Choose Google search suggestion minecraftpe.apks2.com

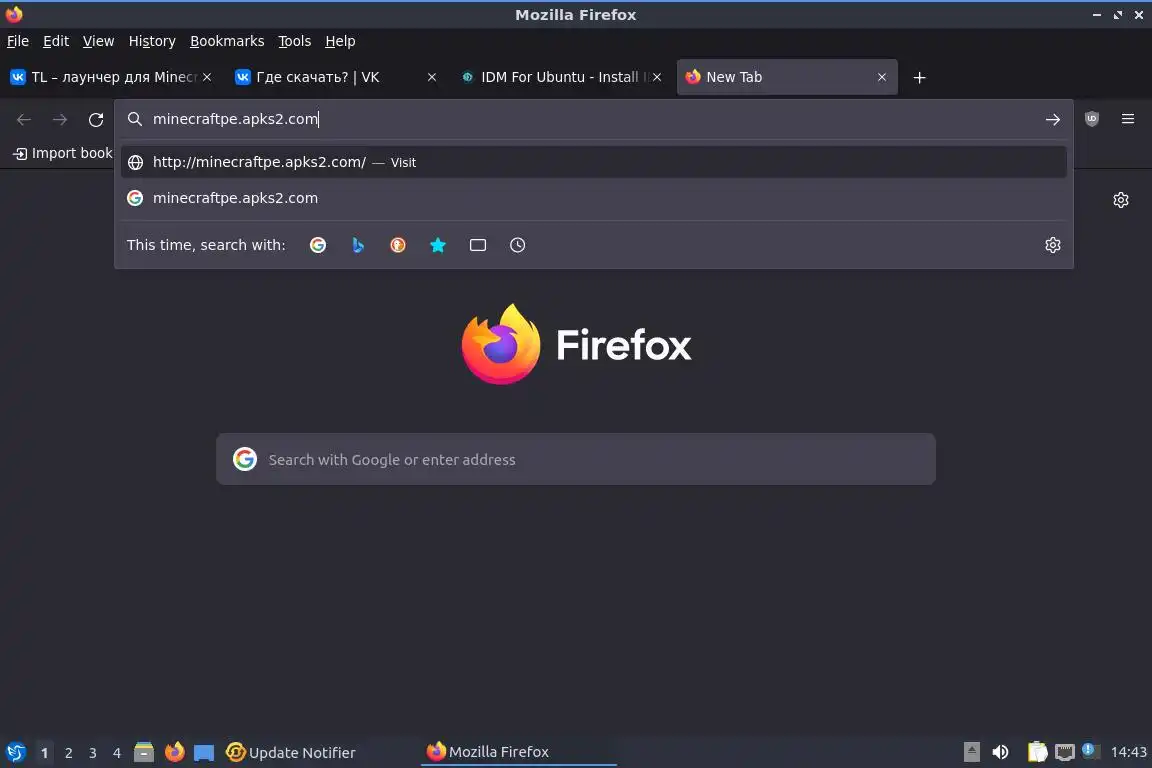coord(594,198)
